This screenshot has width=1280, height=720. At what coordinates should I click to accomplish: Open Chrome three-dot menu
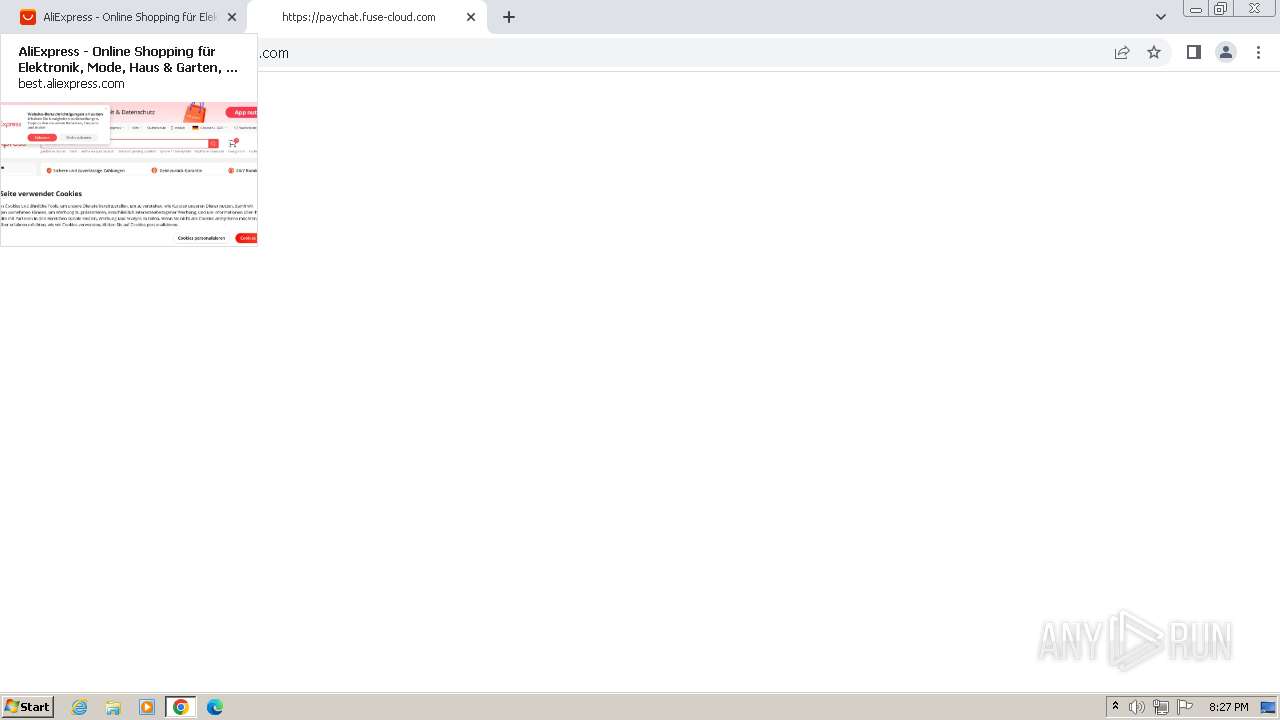click(1259, 53)
